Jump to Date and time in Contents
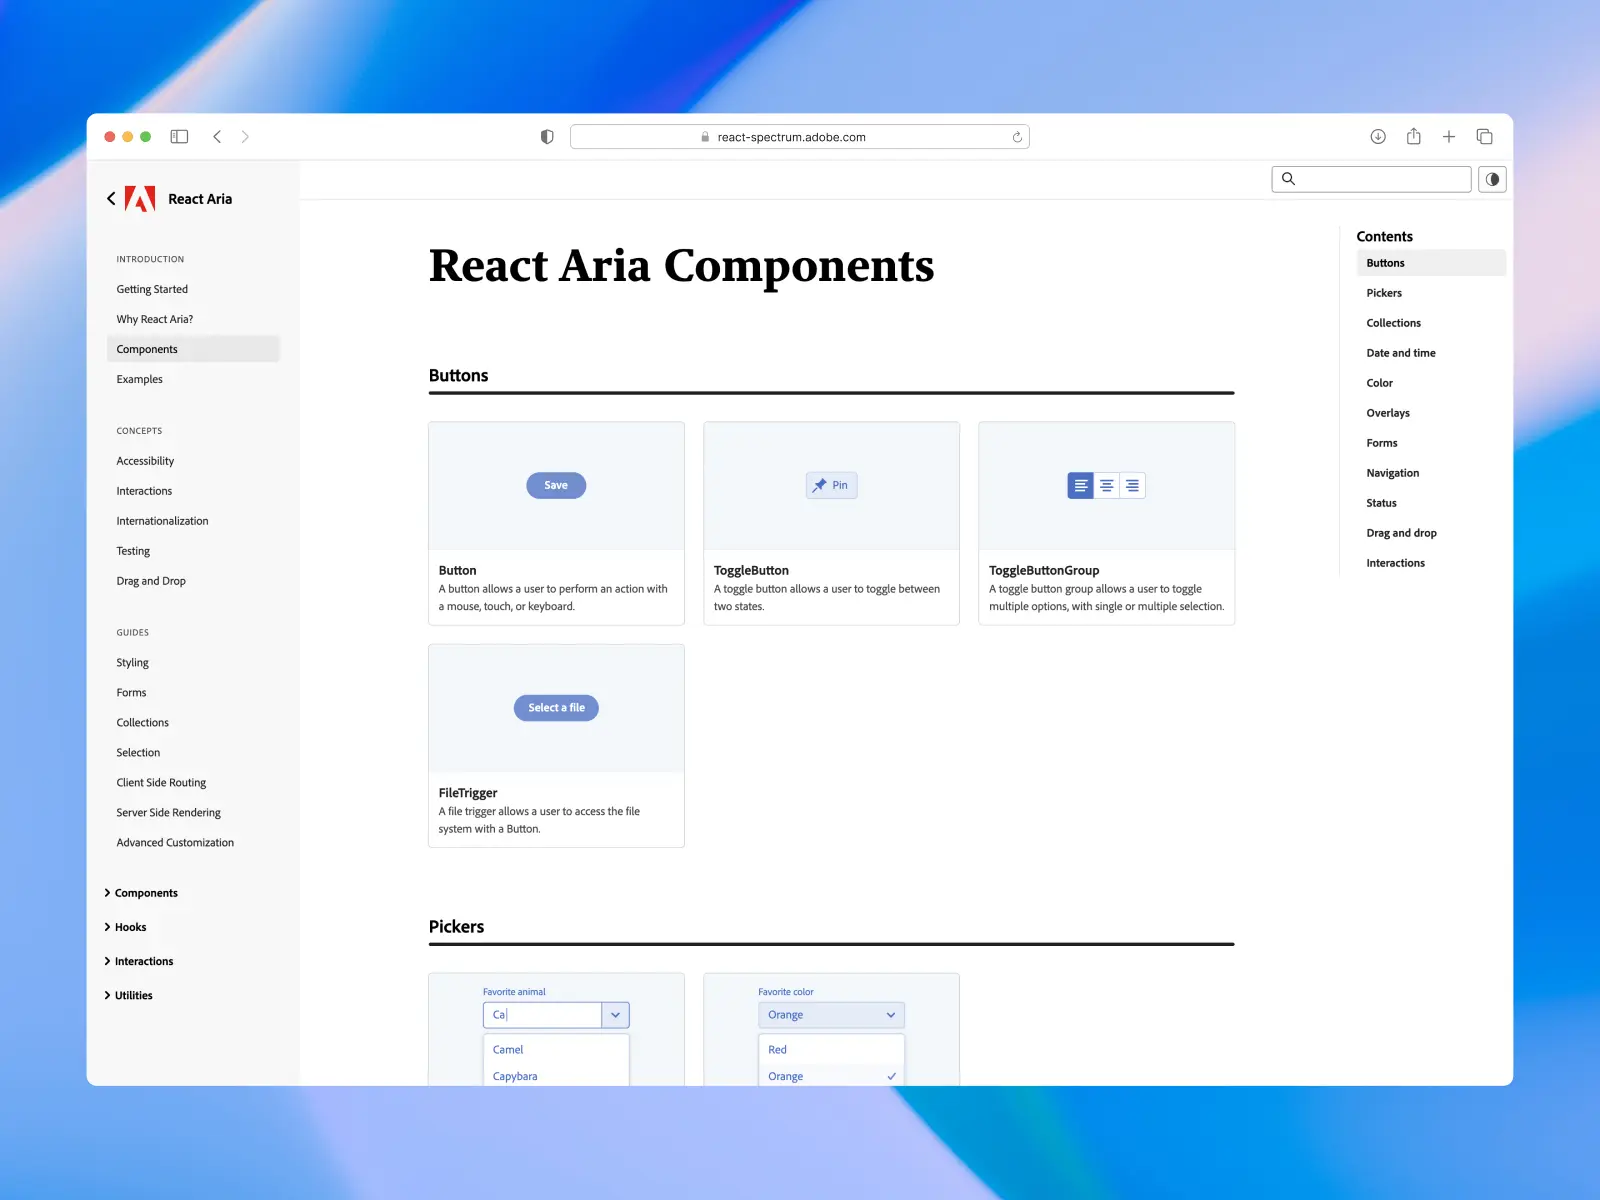The height and width of the screenshot is (1200, 1600). pos(1401,353)
